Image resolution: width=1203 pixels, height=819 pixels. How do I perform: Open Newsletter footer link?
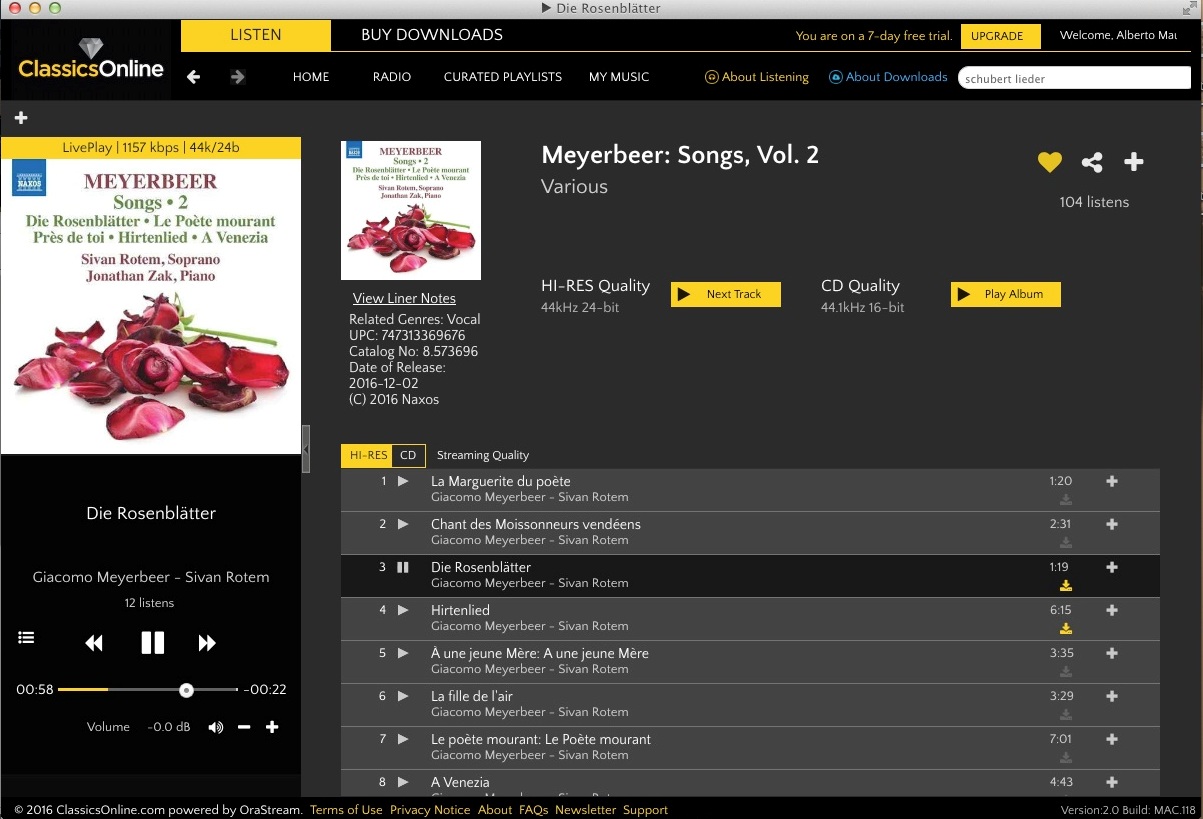(585, 810)
